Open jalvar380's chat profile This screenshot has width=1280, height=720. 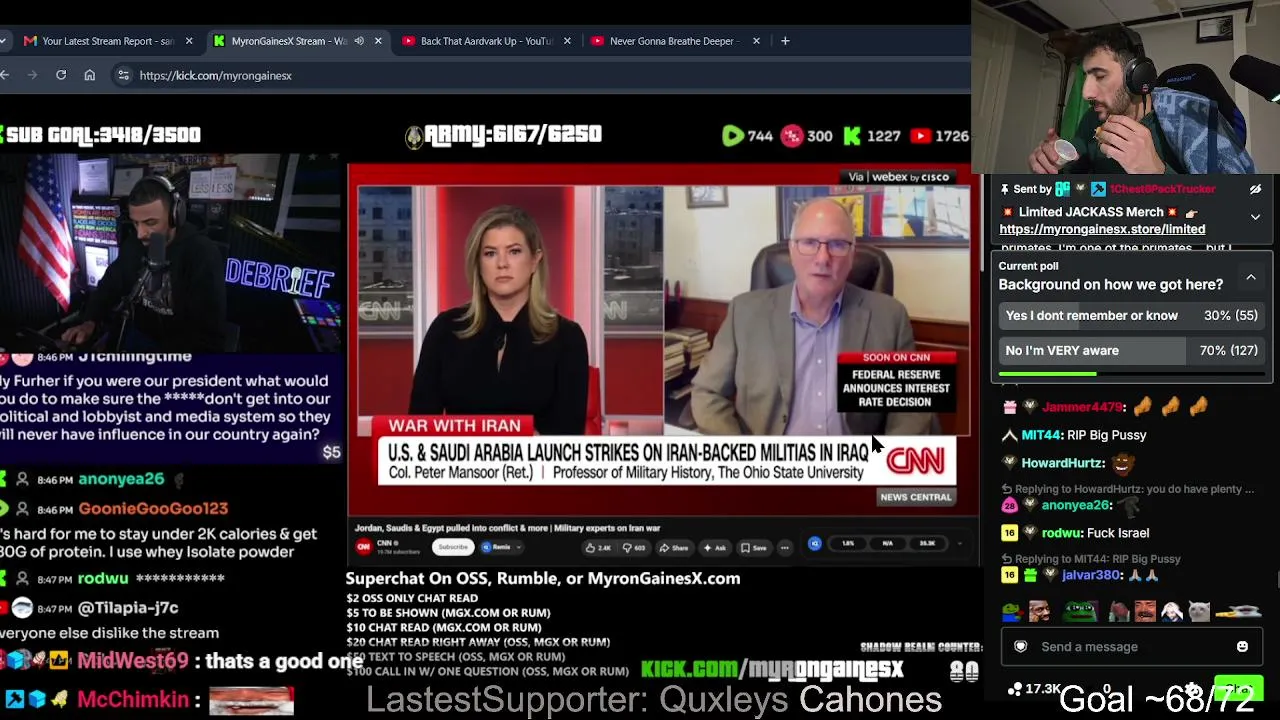coord(1090,575)
